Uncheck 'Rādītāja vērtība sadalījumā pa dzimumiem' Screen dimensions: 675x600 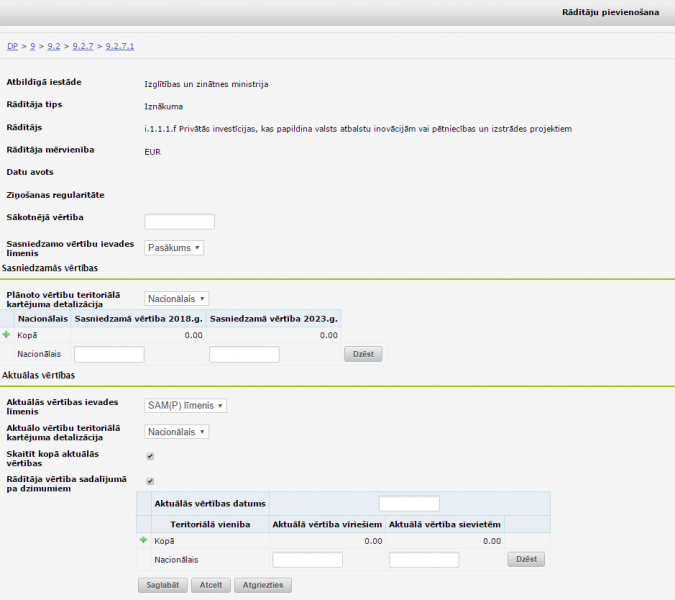[150, 481]
